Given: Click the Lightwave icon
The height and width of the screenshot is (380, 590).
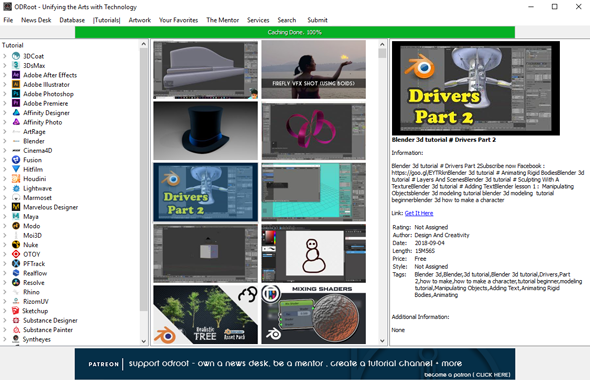Looking at the screenshot, I should tap(16, 188).
